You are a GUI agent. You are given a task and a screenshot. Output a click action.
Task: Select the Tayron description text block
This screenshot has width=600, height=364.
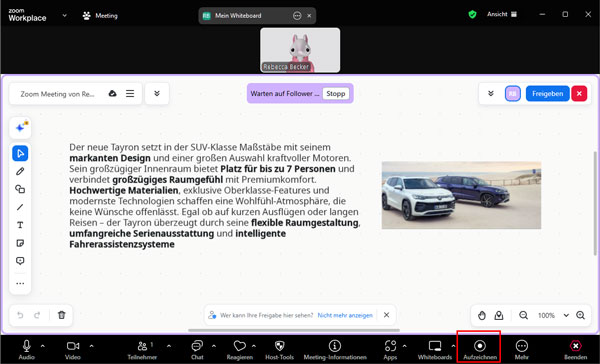215,196
